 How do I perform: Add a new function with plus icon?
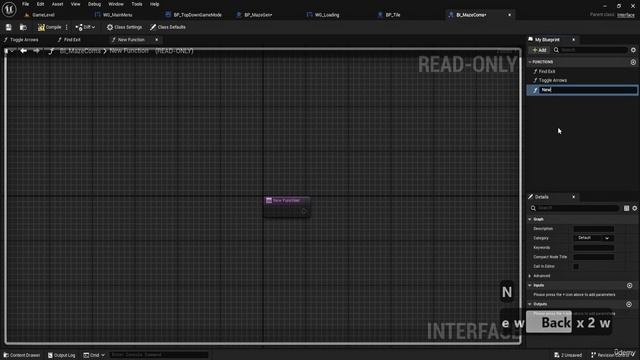pyautogui.click(x=633, y=62)
